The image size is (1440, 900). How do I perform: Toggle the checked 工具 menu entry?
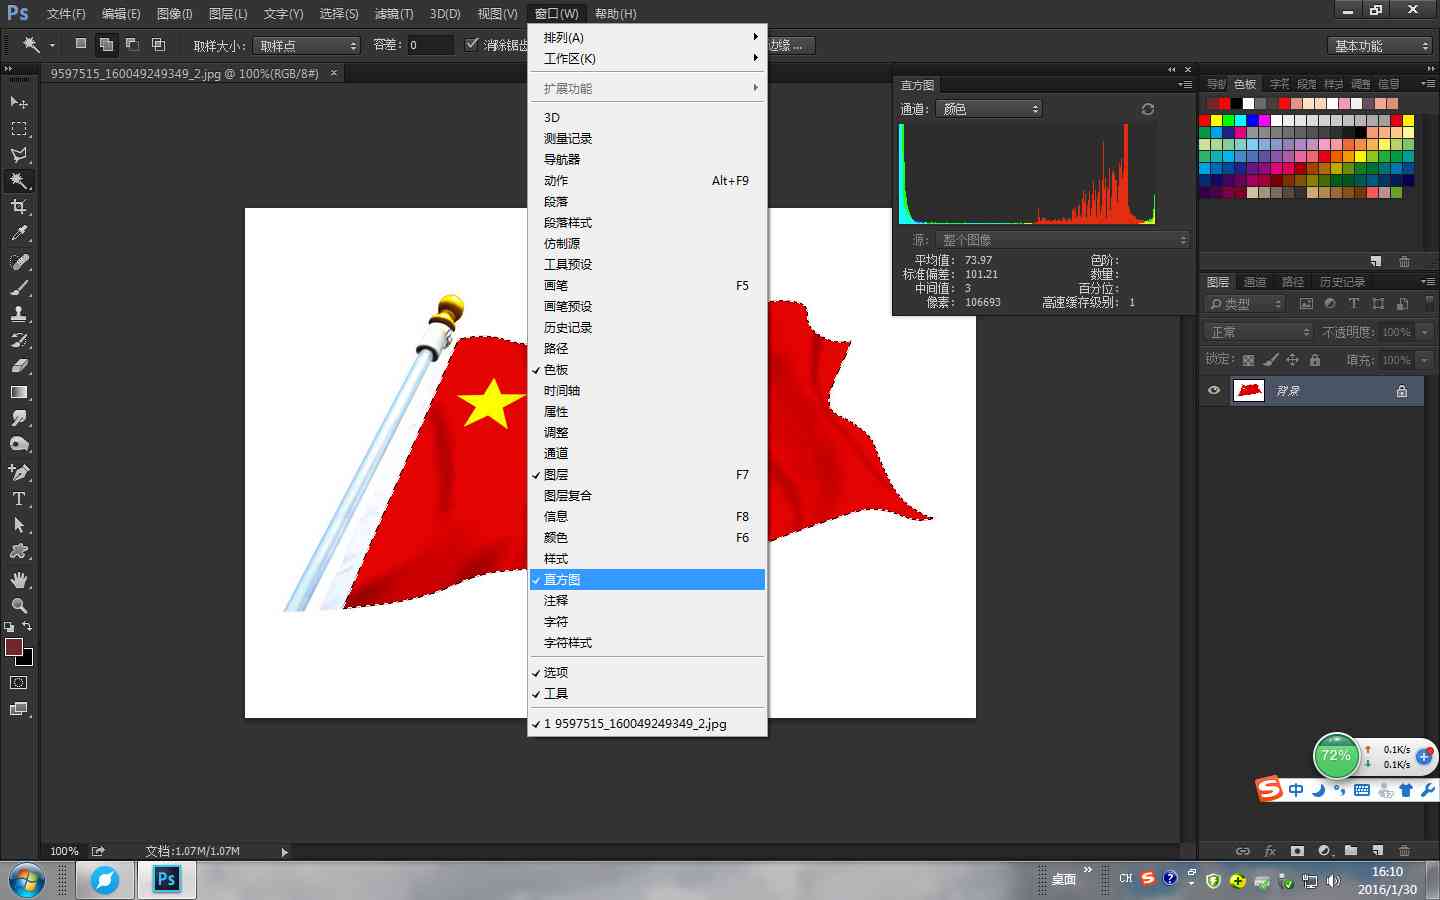click(647, 694)
